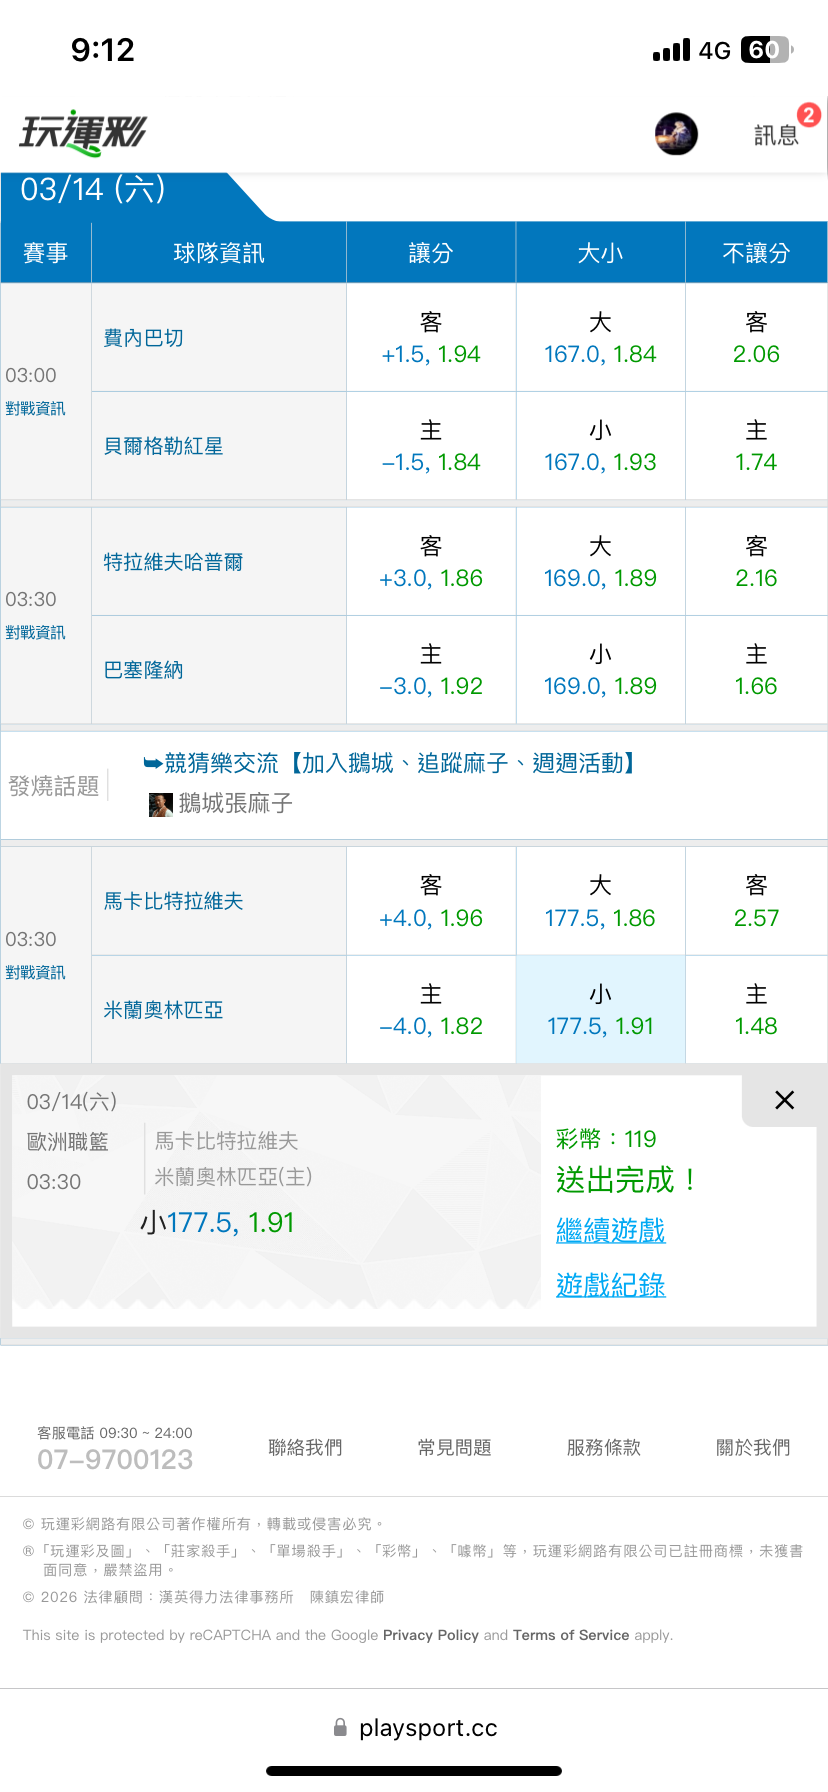Open 對戰資訊 for 特拉維夫哈普爾 game

pyautogui.click(x=35, y=633)
